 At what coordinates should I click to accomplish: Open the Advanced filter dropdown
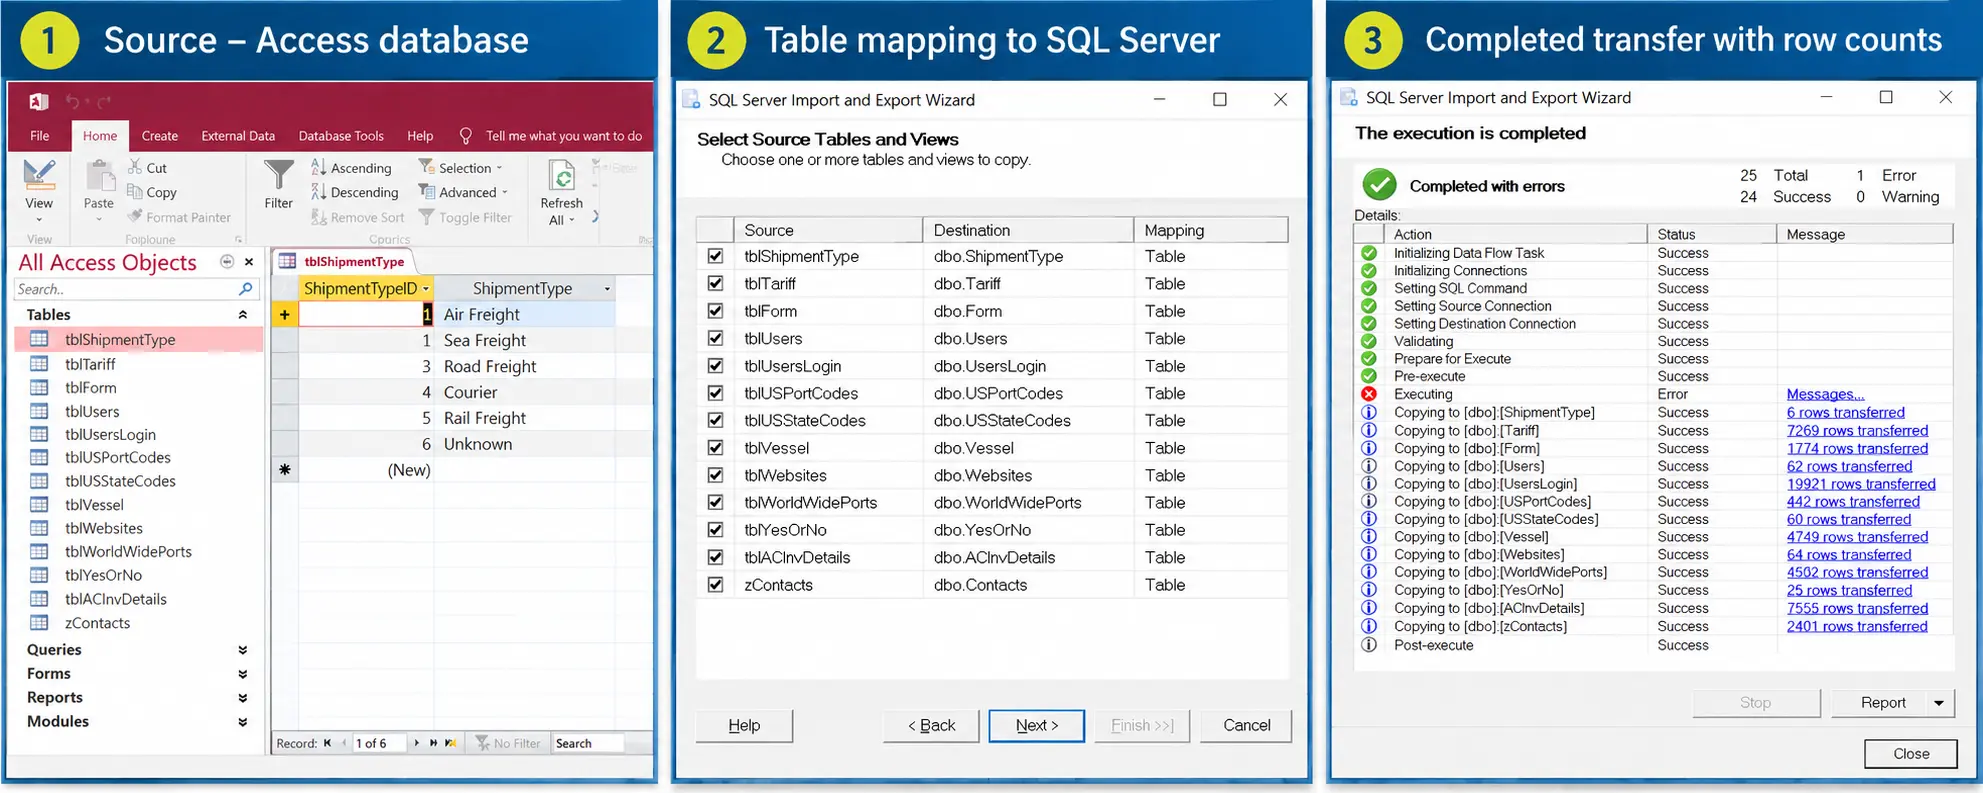(x=464, y=192)
